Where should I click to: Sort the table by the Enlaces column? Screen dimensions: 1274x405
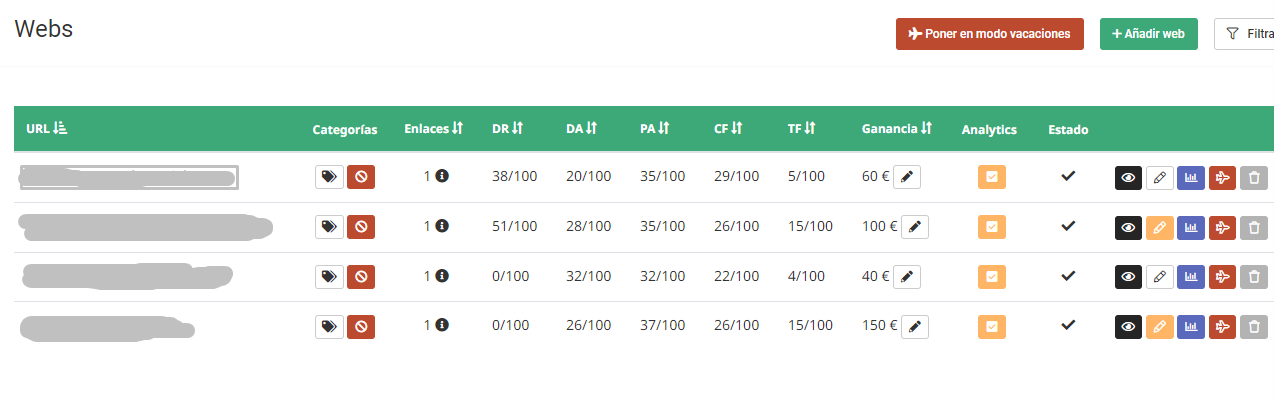[x=433, y=129]
